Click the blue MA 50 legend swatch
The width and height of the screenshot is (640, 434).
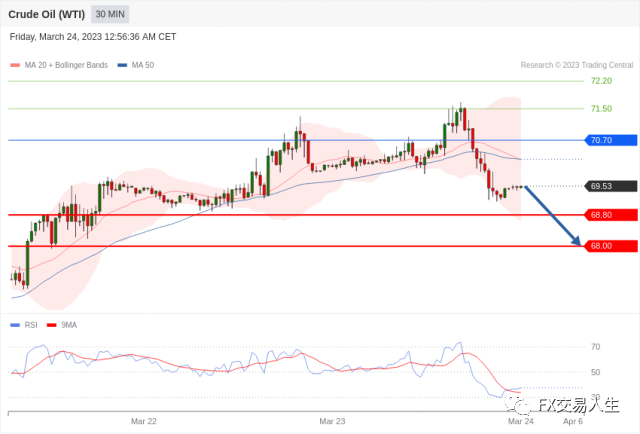[x=122, y=65]
